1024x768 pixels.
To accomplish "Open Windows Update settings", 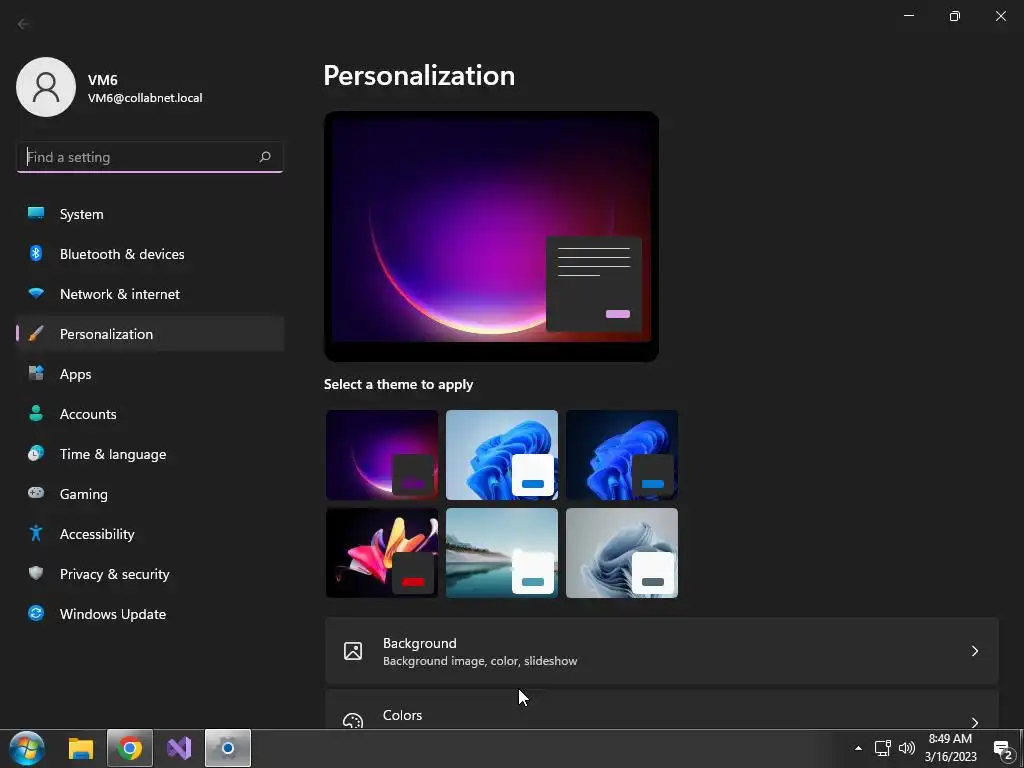I will (x=150, y=614).
